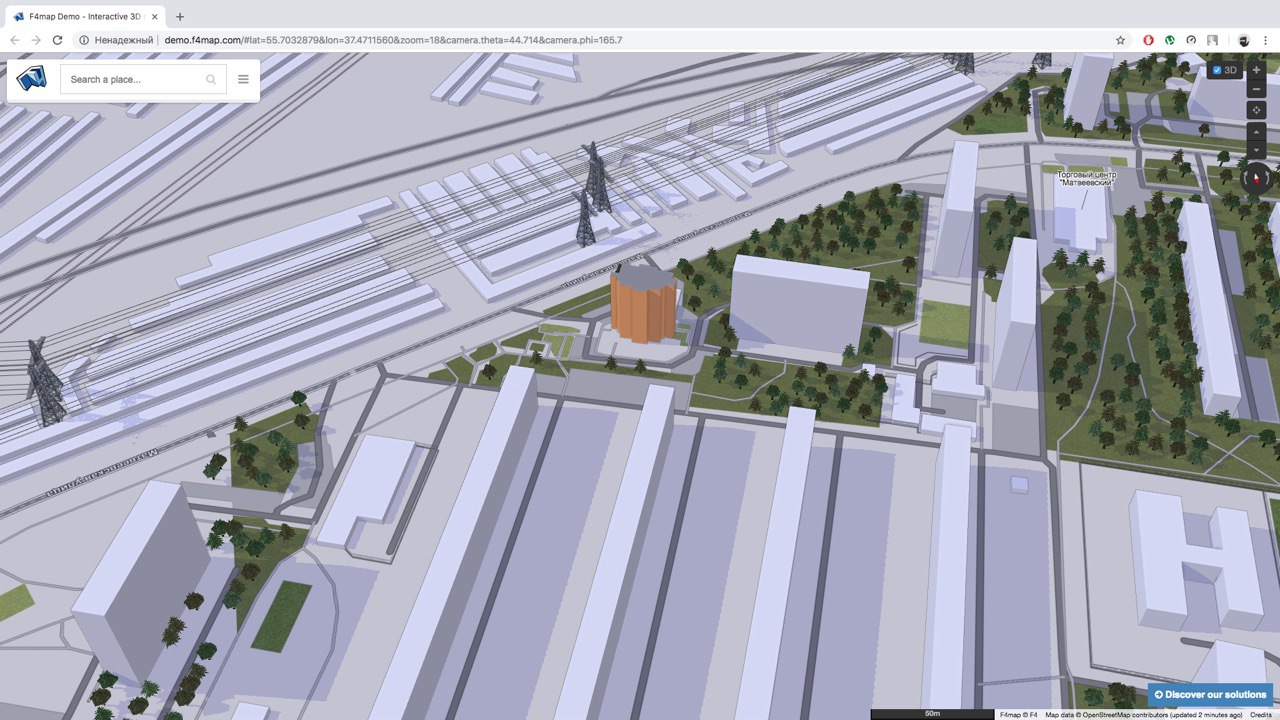This screenshot has height=720, width=1280.
Task: Rotate map using right compass arrow
Action: tap(1267, 179)
